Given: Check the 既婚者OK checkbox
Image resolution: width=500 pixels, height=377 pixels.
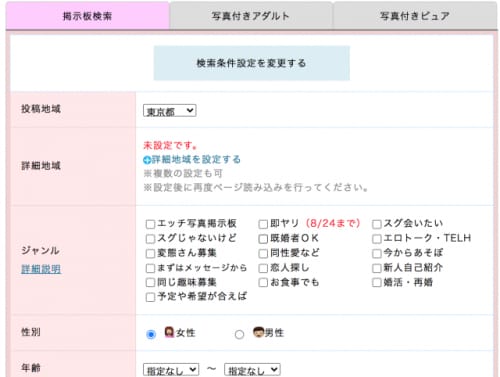Looking at the screenshot, I should [263, 239].
